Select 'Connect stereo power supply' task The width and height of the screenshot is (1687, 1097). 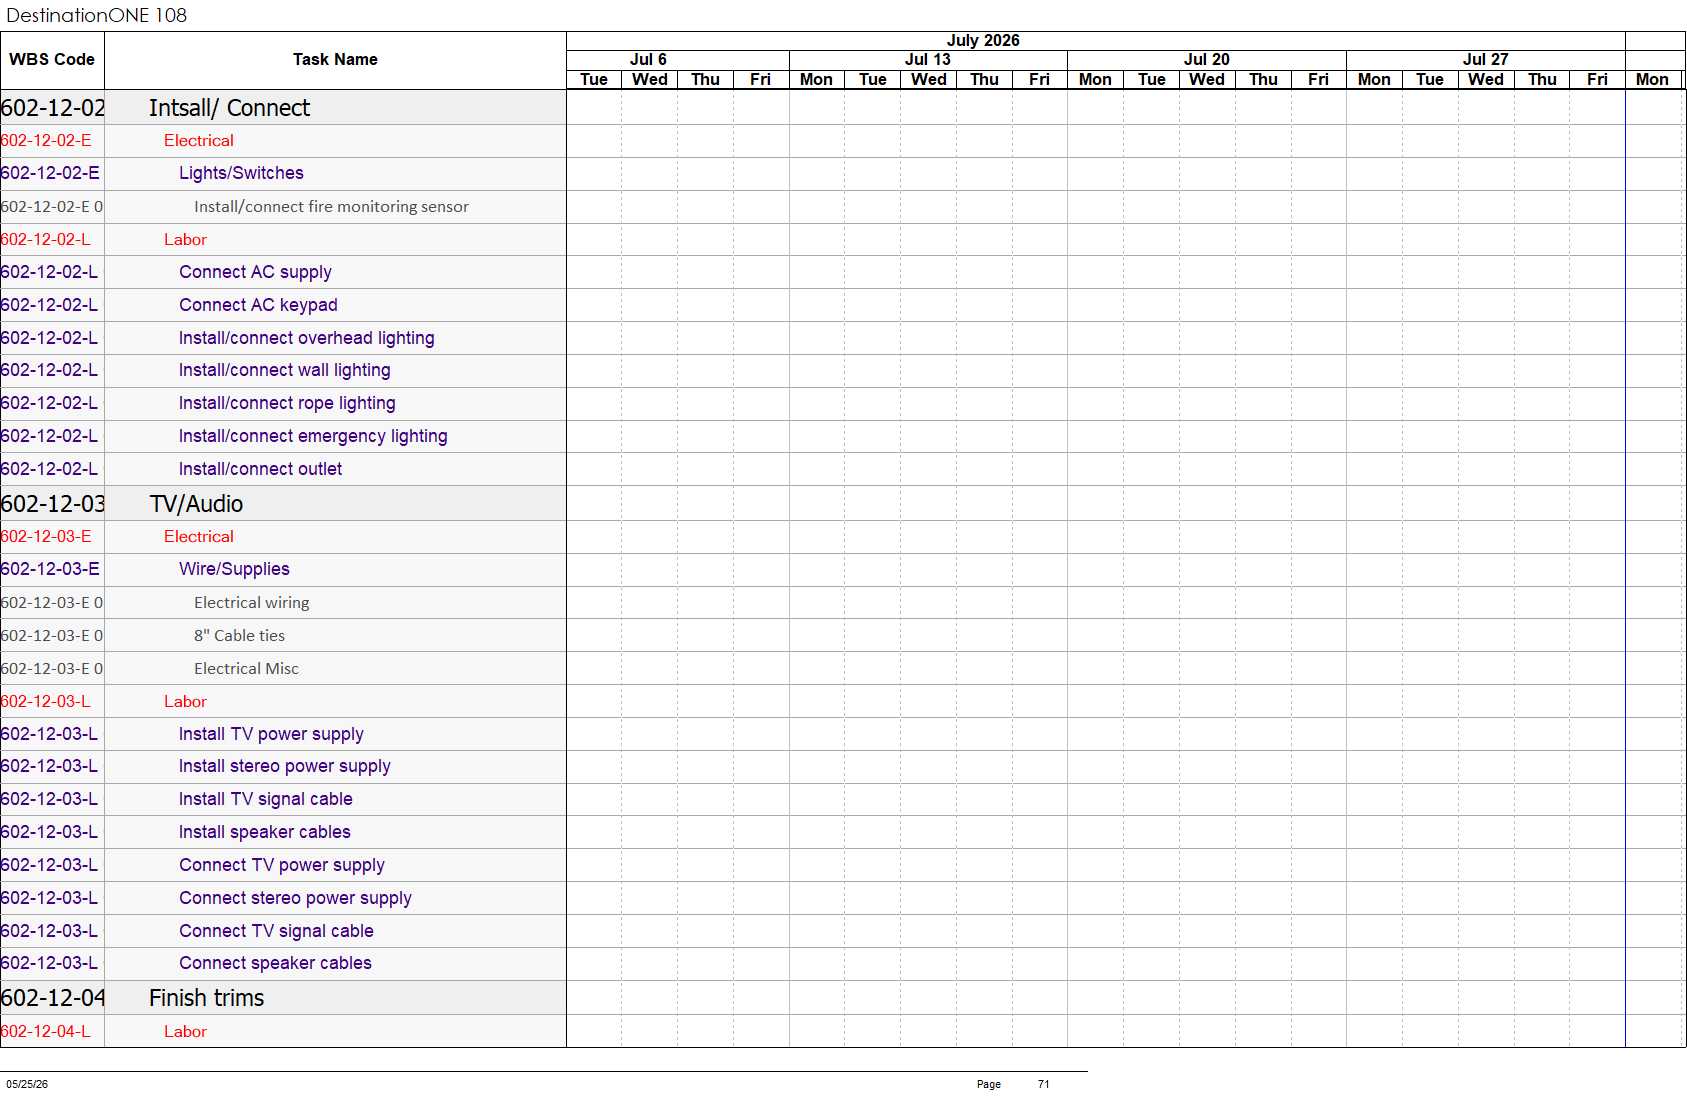[295, 898]
